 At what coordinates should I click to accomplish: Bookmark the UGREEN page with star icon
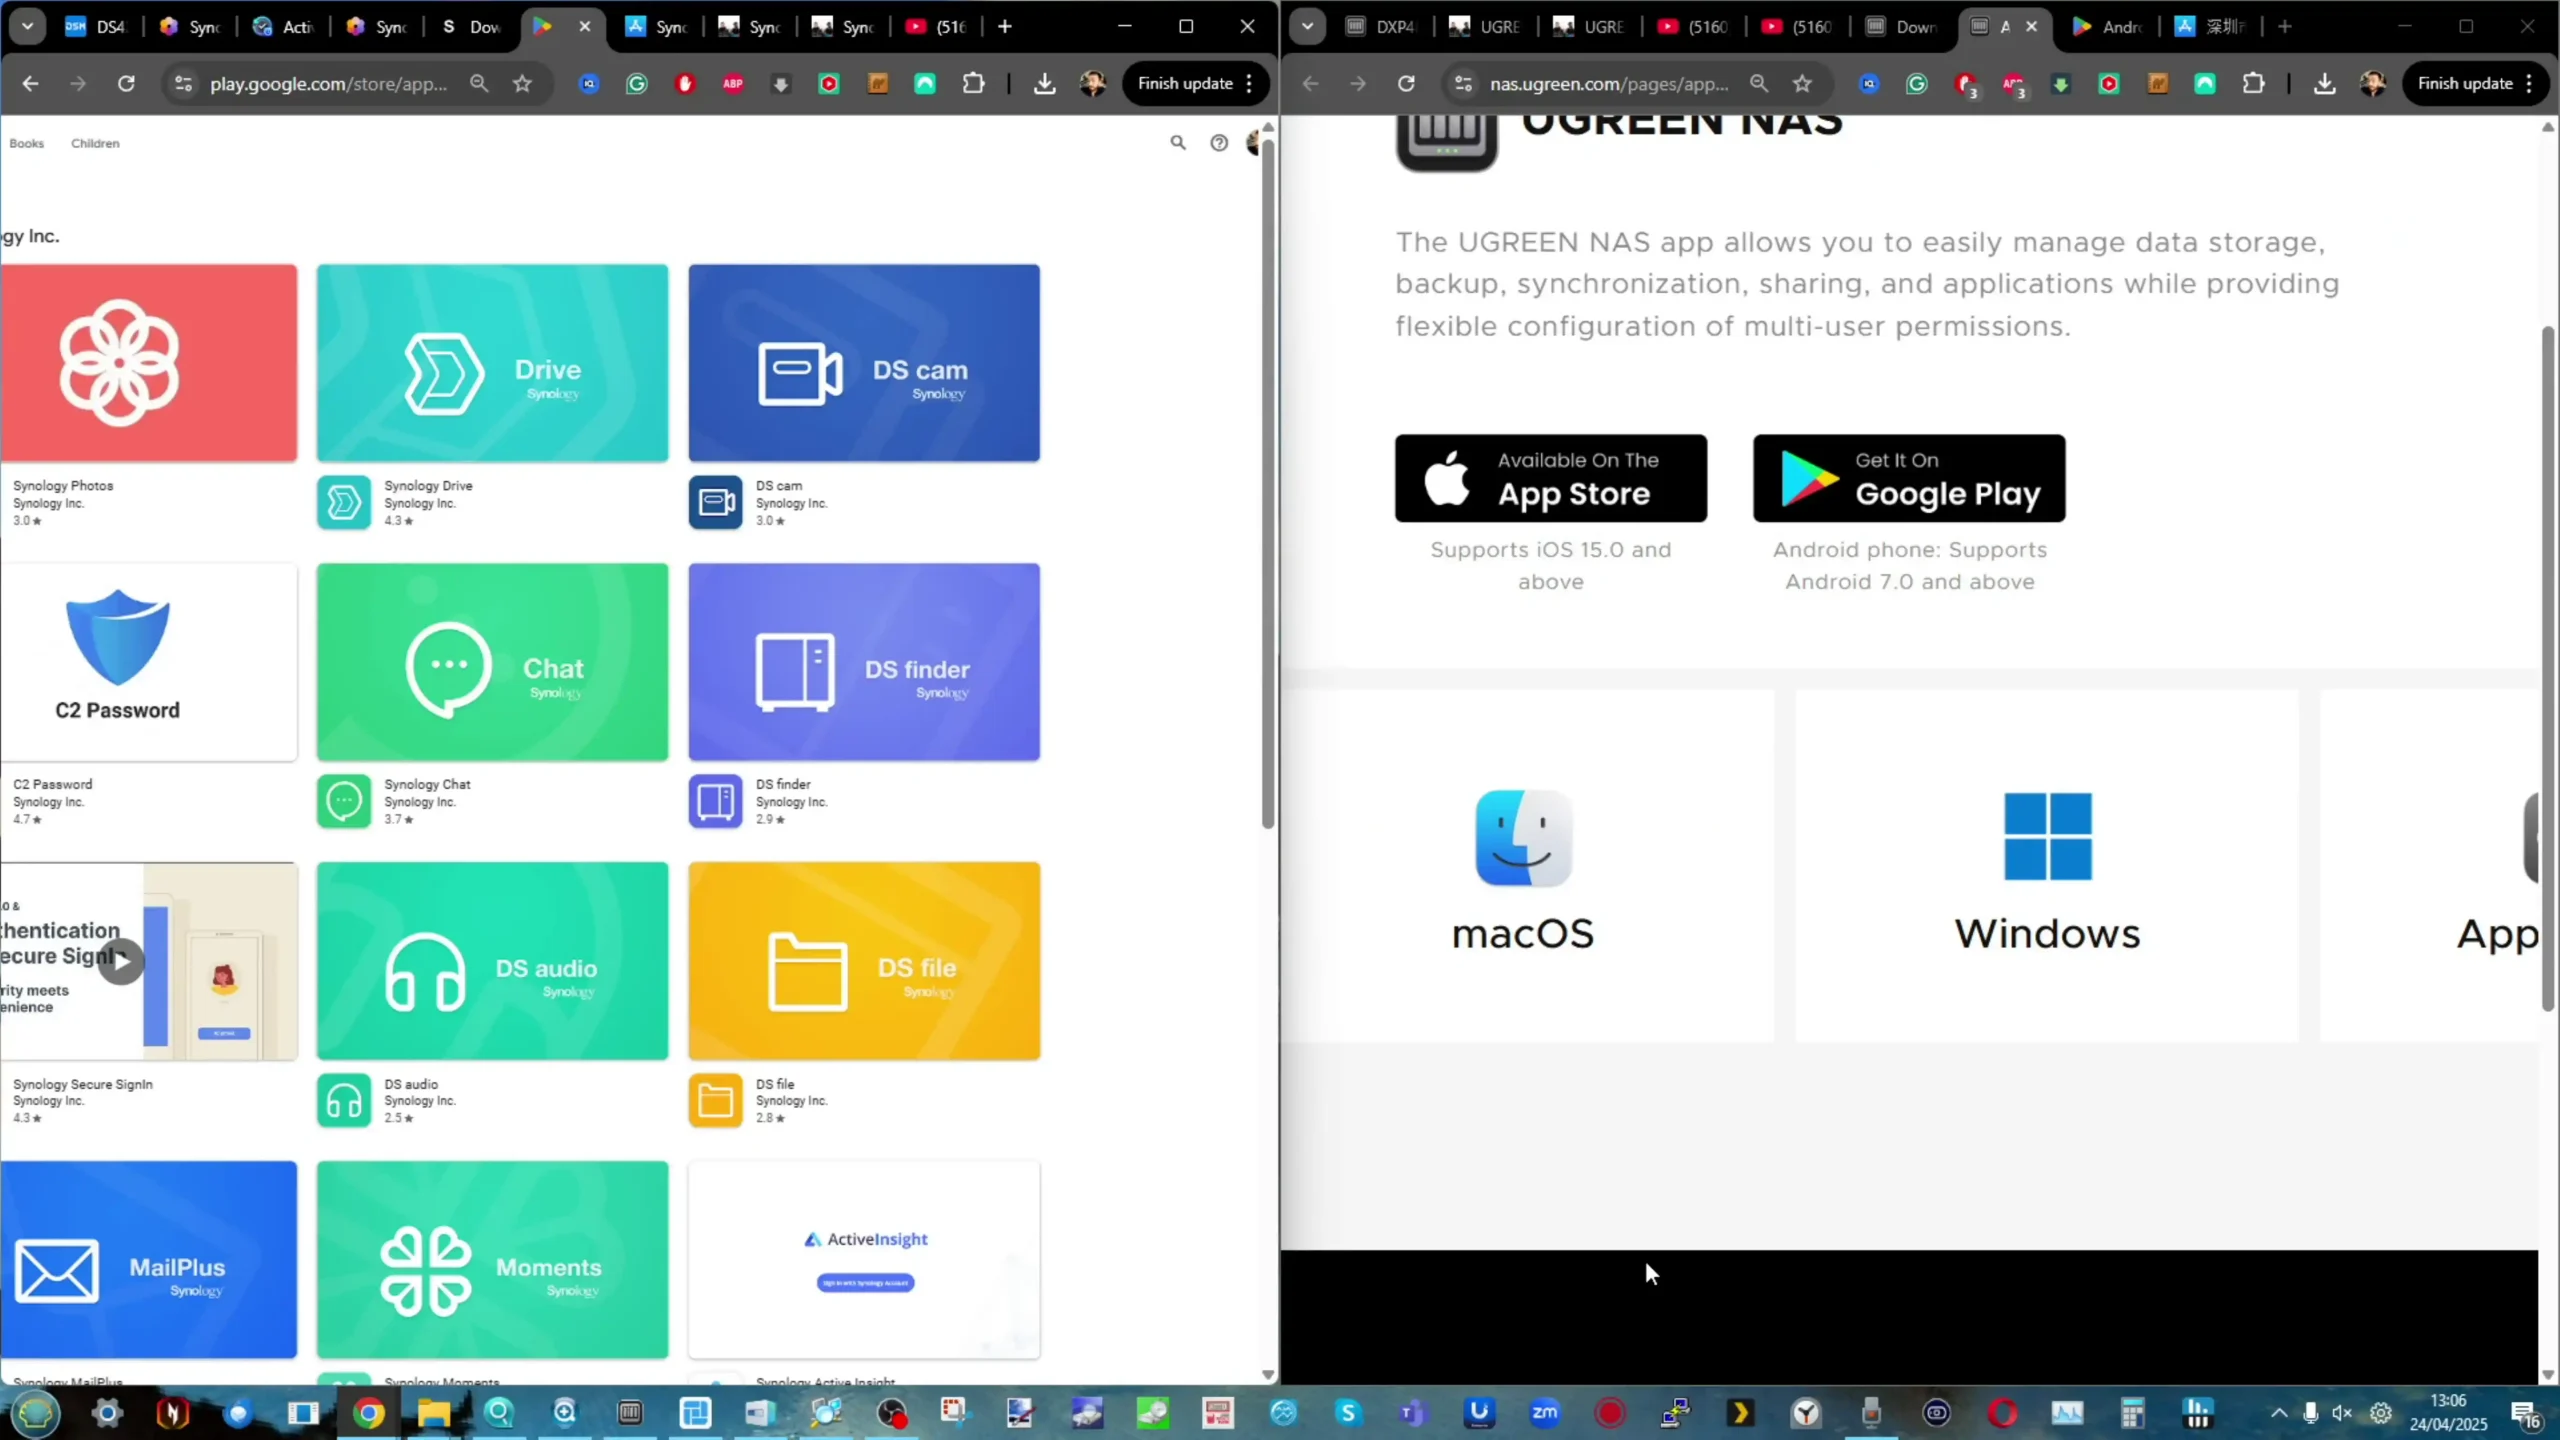(1802, 84)
